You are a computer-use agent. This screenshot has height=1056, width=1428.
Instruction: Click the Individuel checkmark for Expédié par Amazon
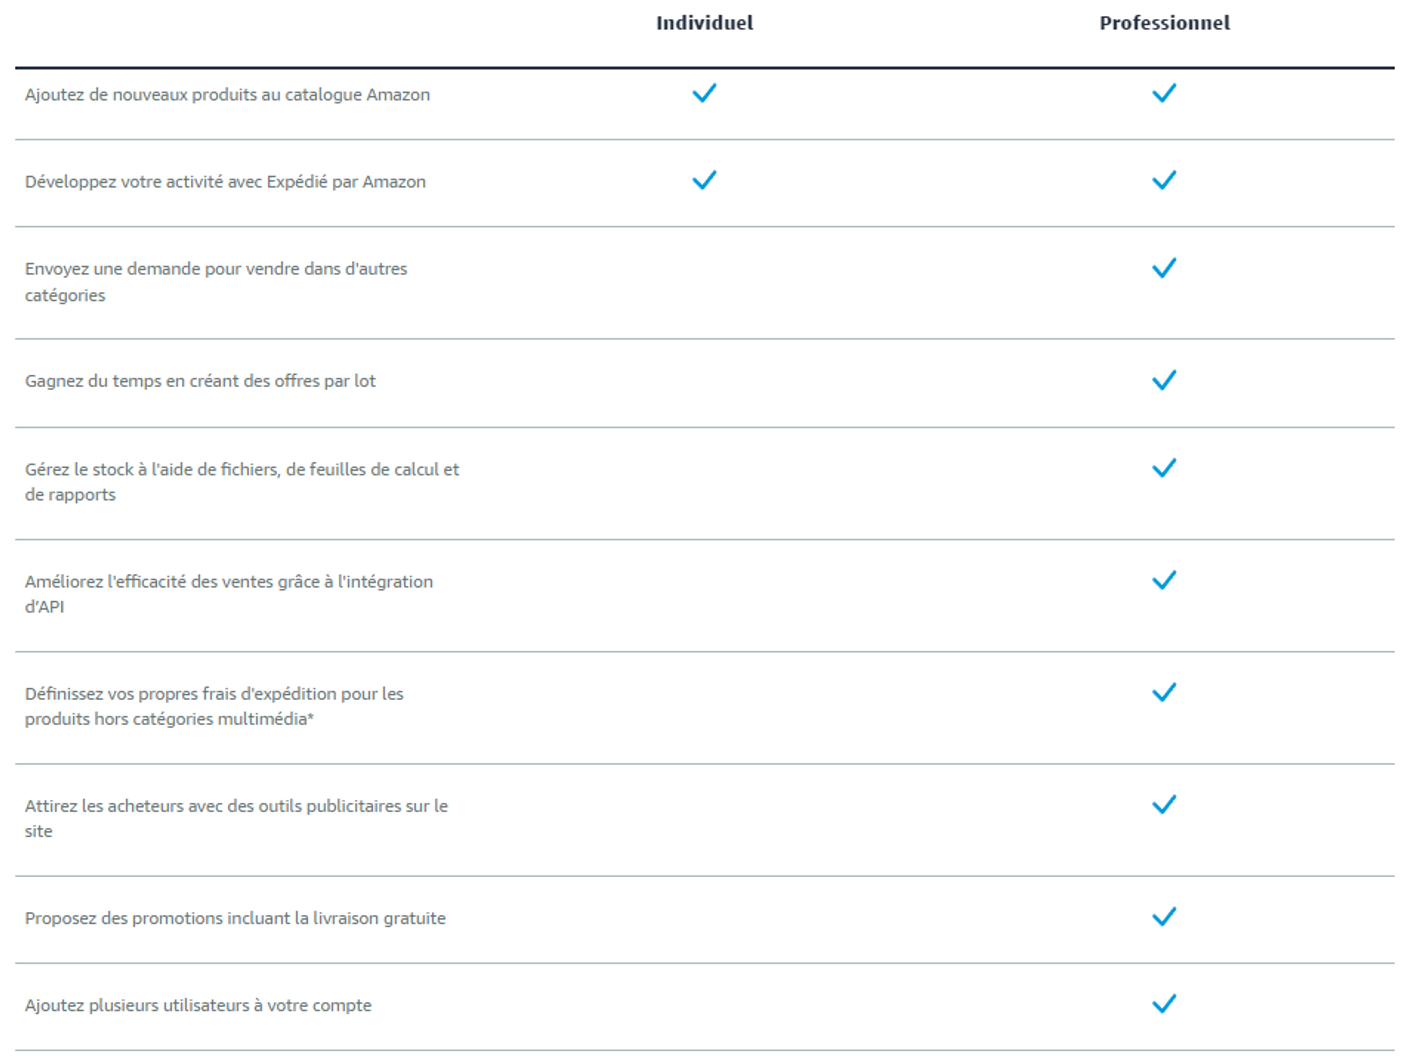[x=704, y=180]
